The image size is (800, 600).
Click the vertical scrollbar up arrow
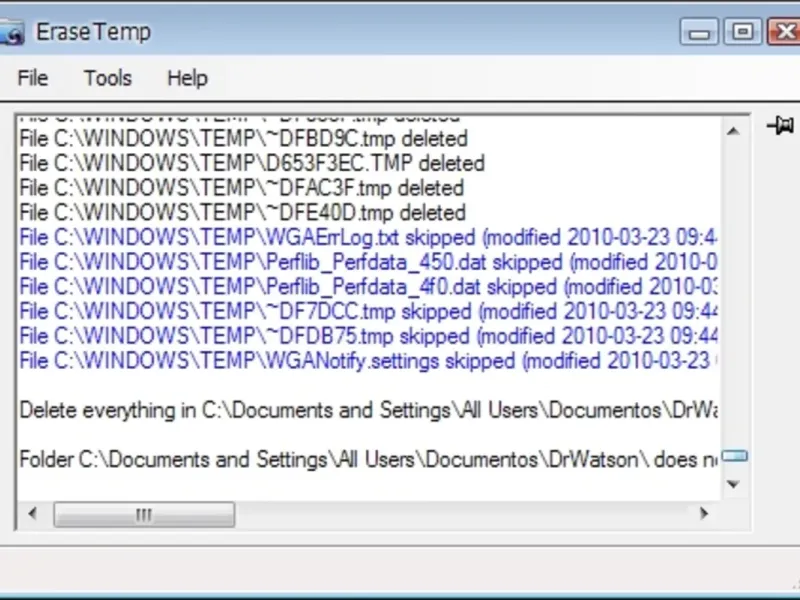(x=733, y=132)
